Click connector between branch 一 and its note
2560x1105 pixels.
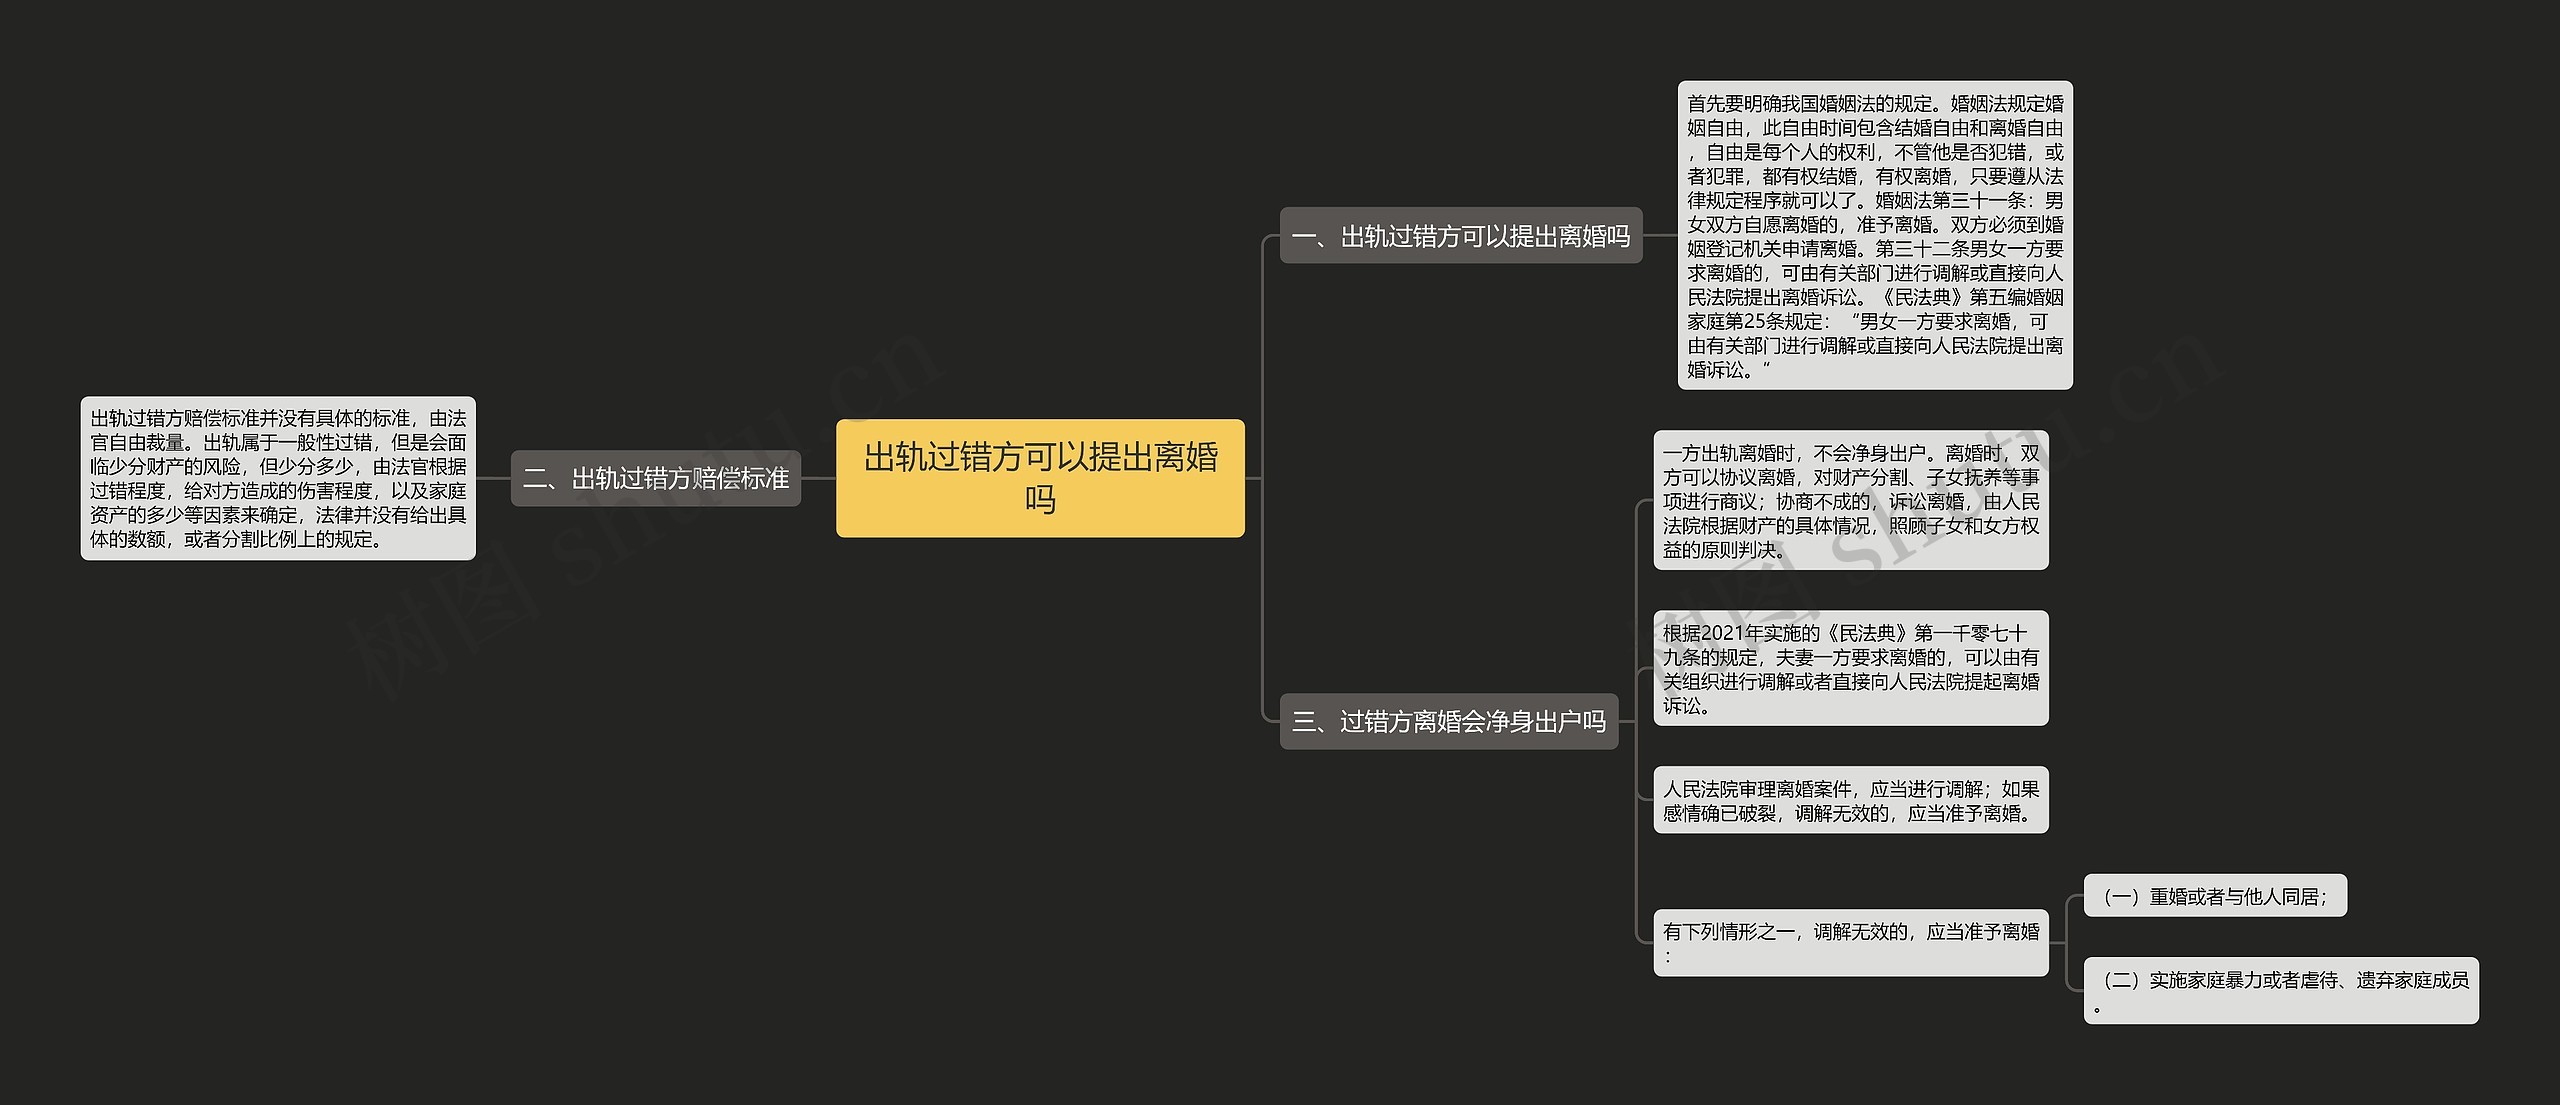pyautogui.click(x=1659, y=236)
